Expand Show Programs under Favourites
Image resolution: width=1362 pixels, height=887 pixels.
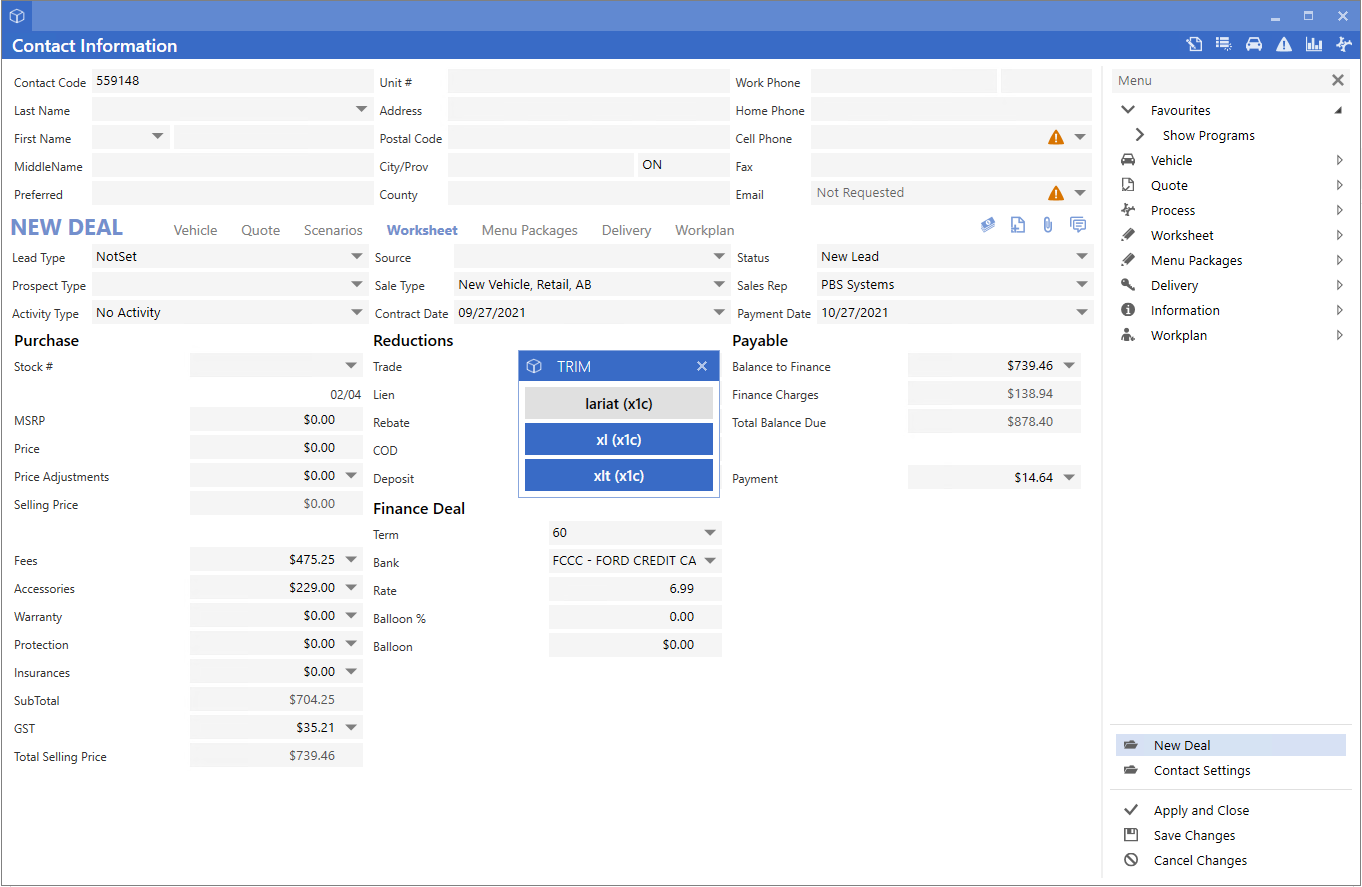(x=1140, y=135)
